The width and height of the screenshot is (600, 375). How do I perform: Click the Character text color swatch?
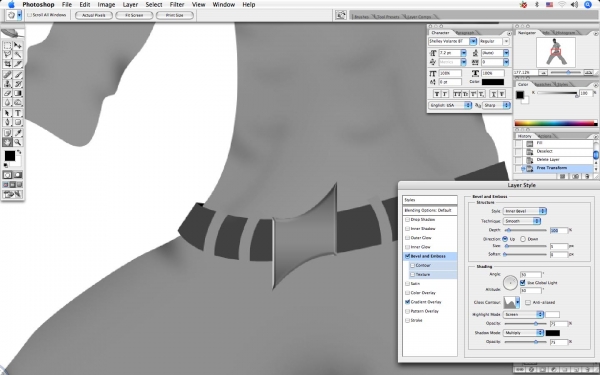point(493,82)
